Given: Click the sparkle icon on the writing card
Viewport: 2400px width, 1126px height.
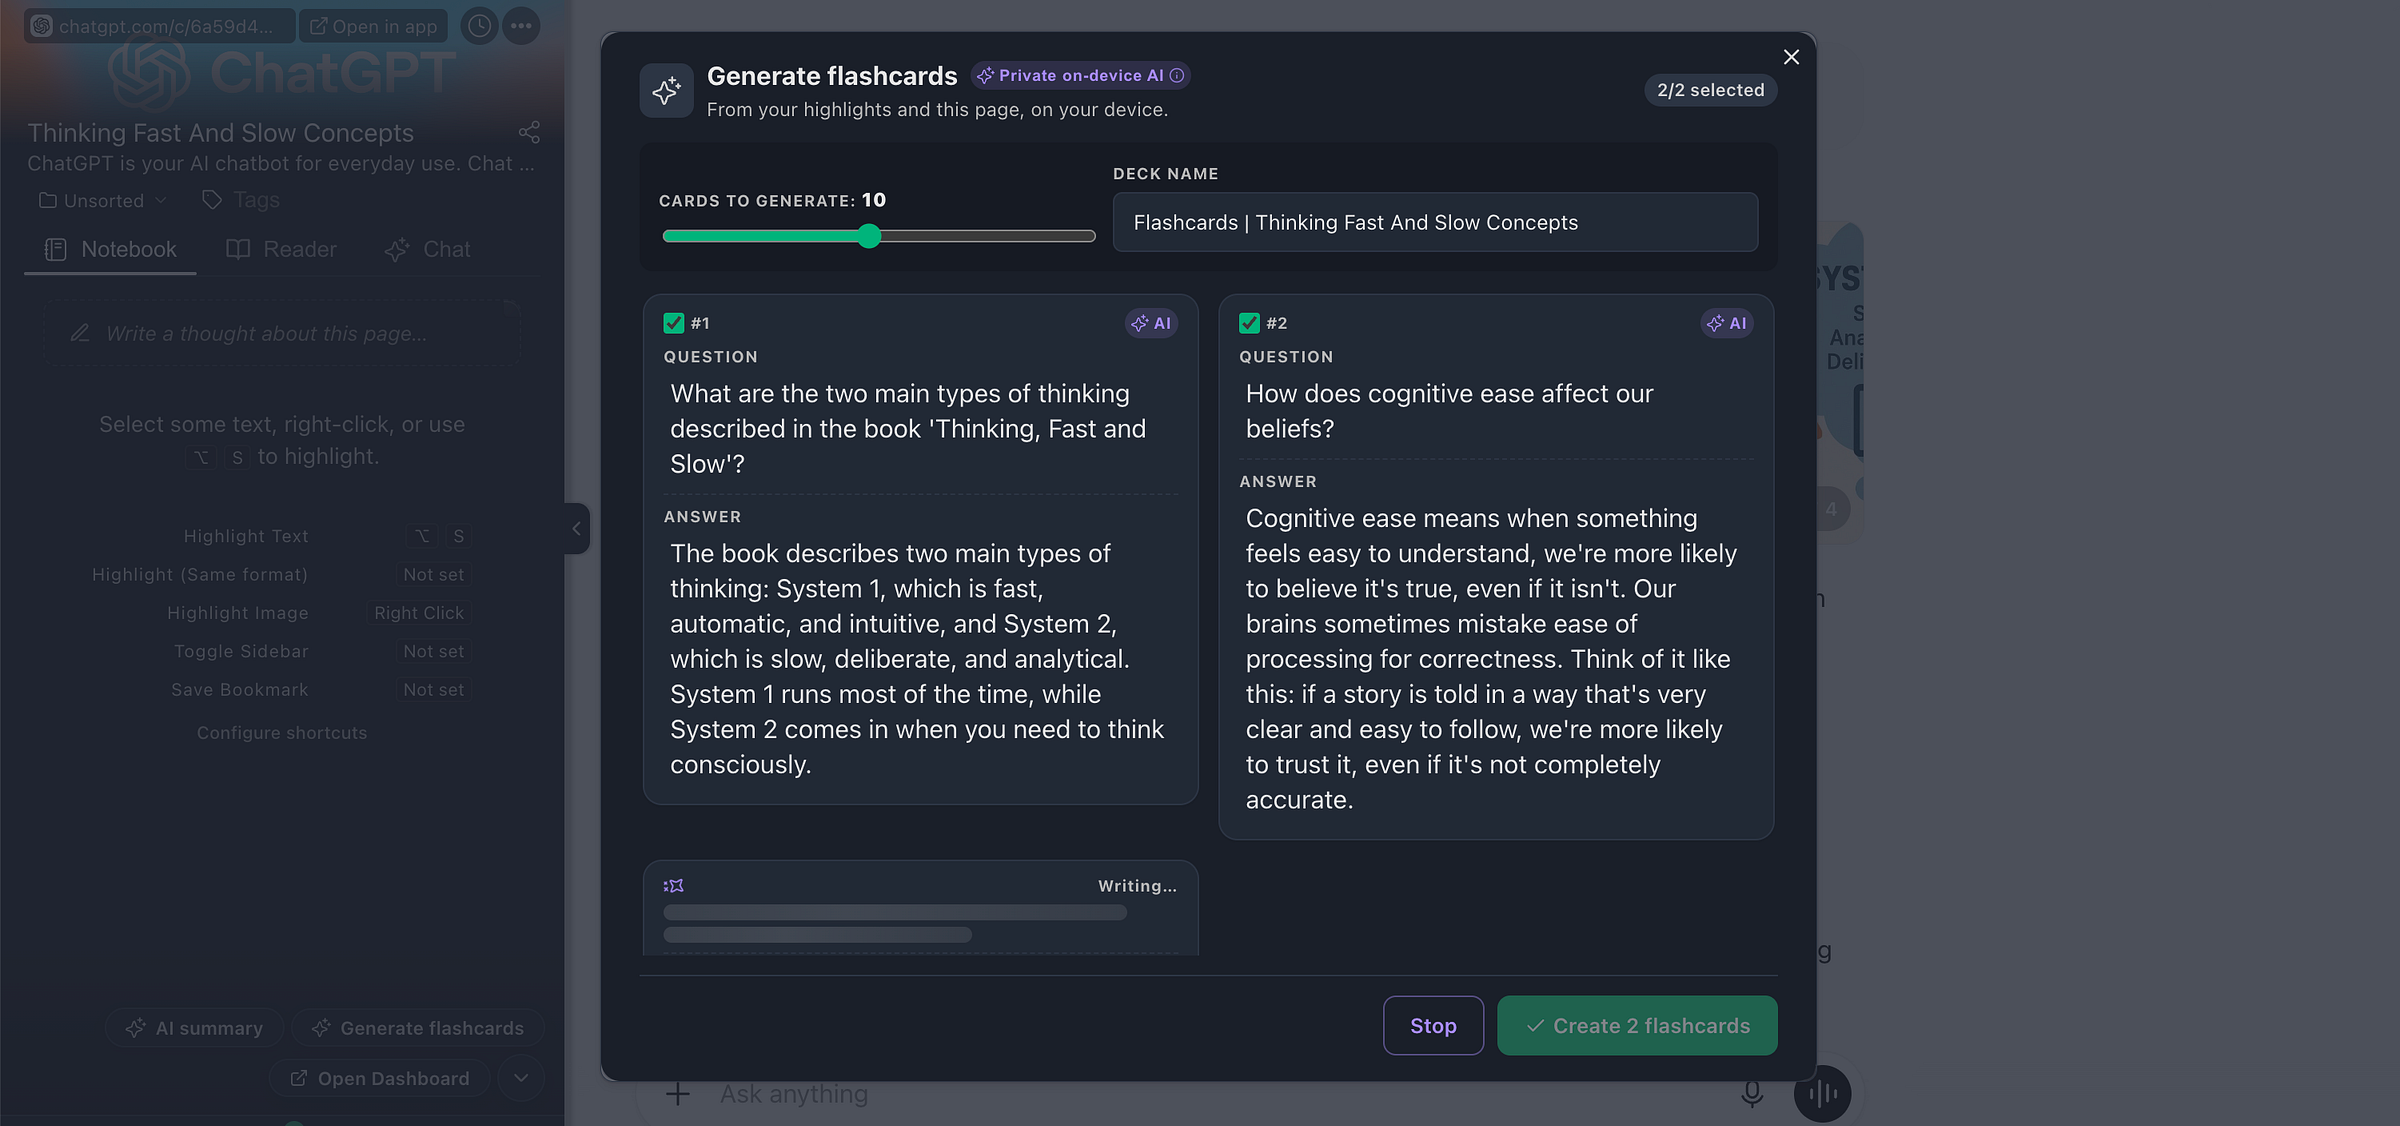Looking at the screenshot, I should coord(674,886).
